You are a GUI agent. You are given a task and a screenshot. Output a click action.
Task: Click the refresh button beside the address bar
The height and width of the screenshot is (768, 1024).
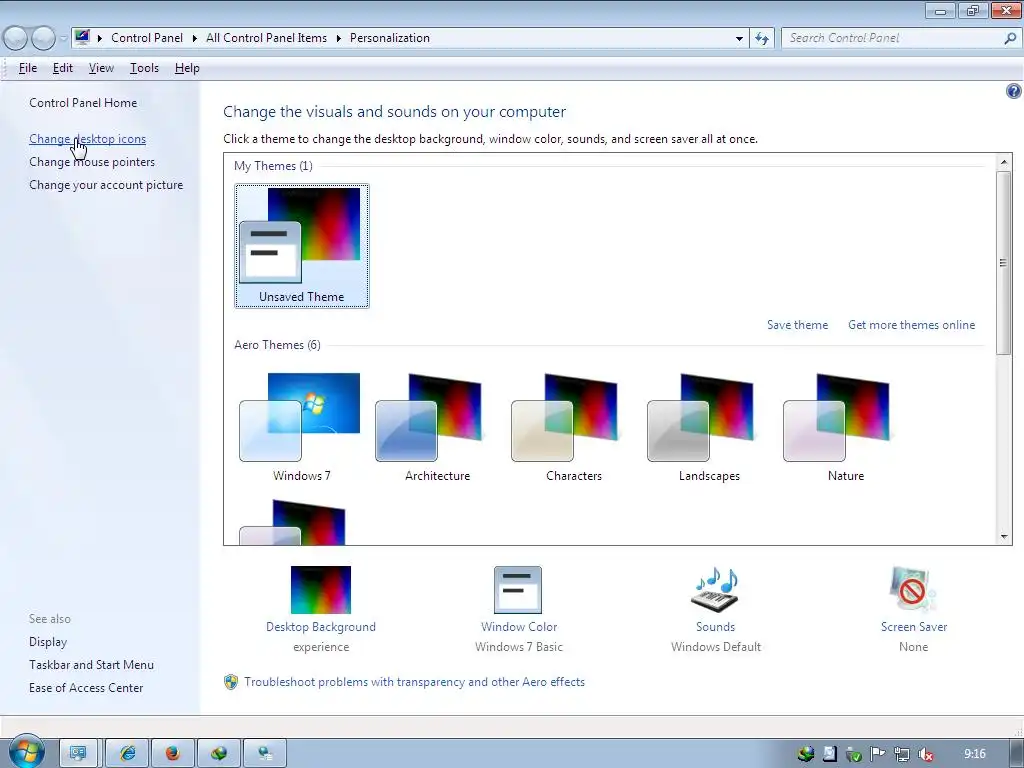click(762, 39)
